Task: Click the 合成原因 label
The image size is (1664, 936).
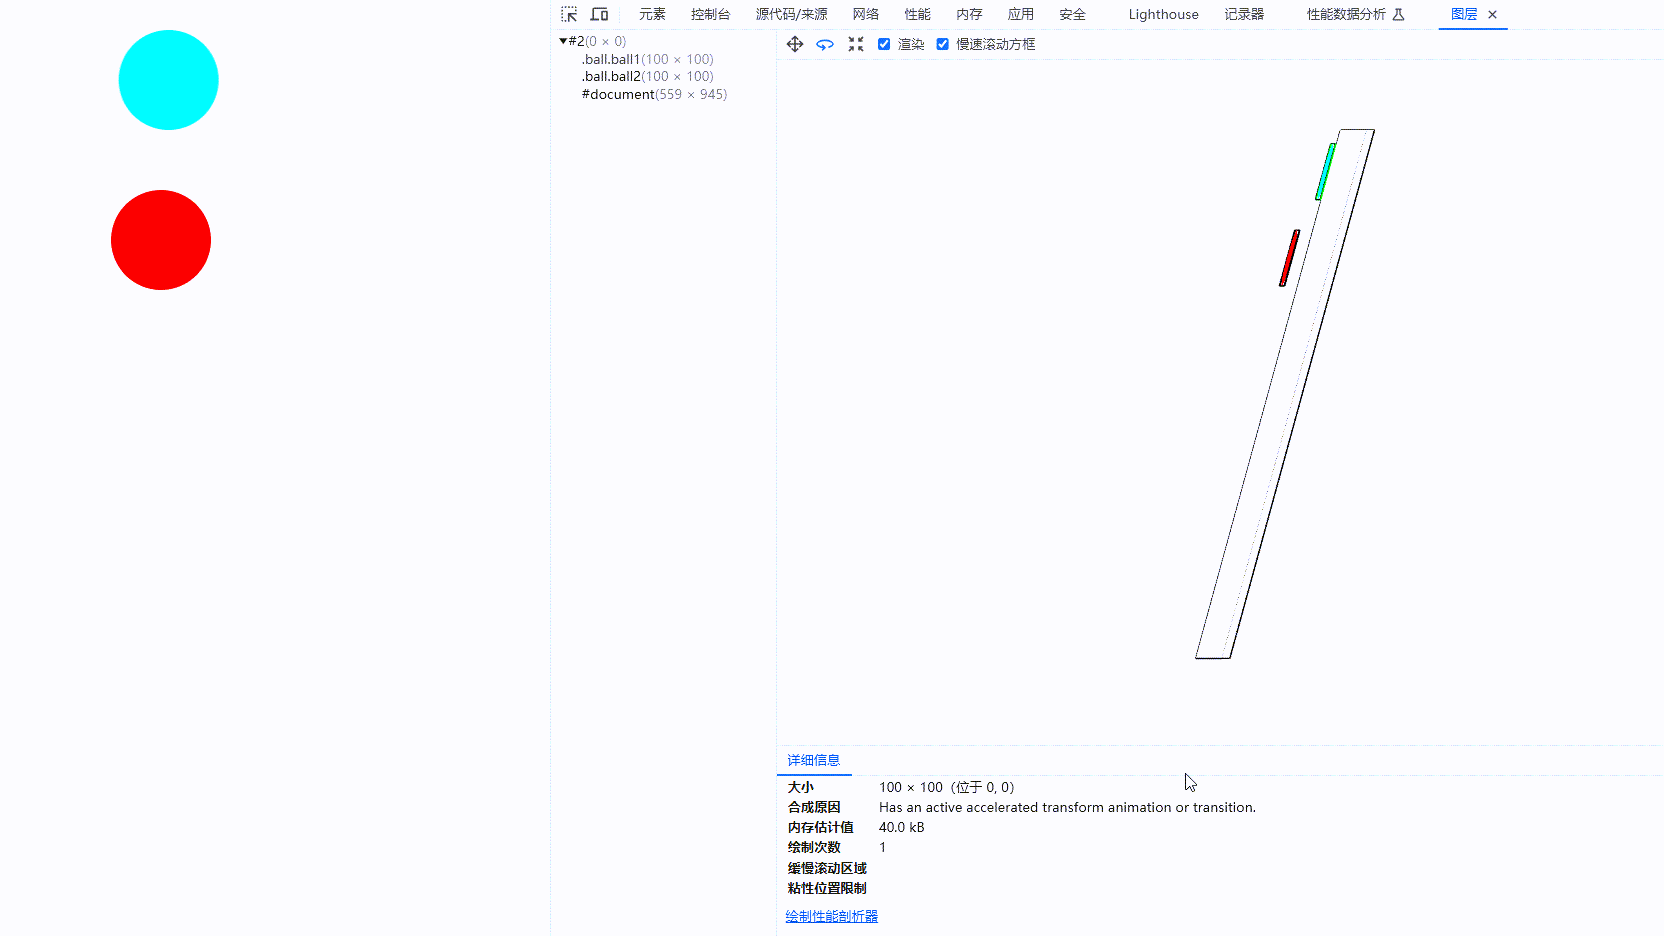Action: (814, 807)
